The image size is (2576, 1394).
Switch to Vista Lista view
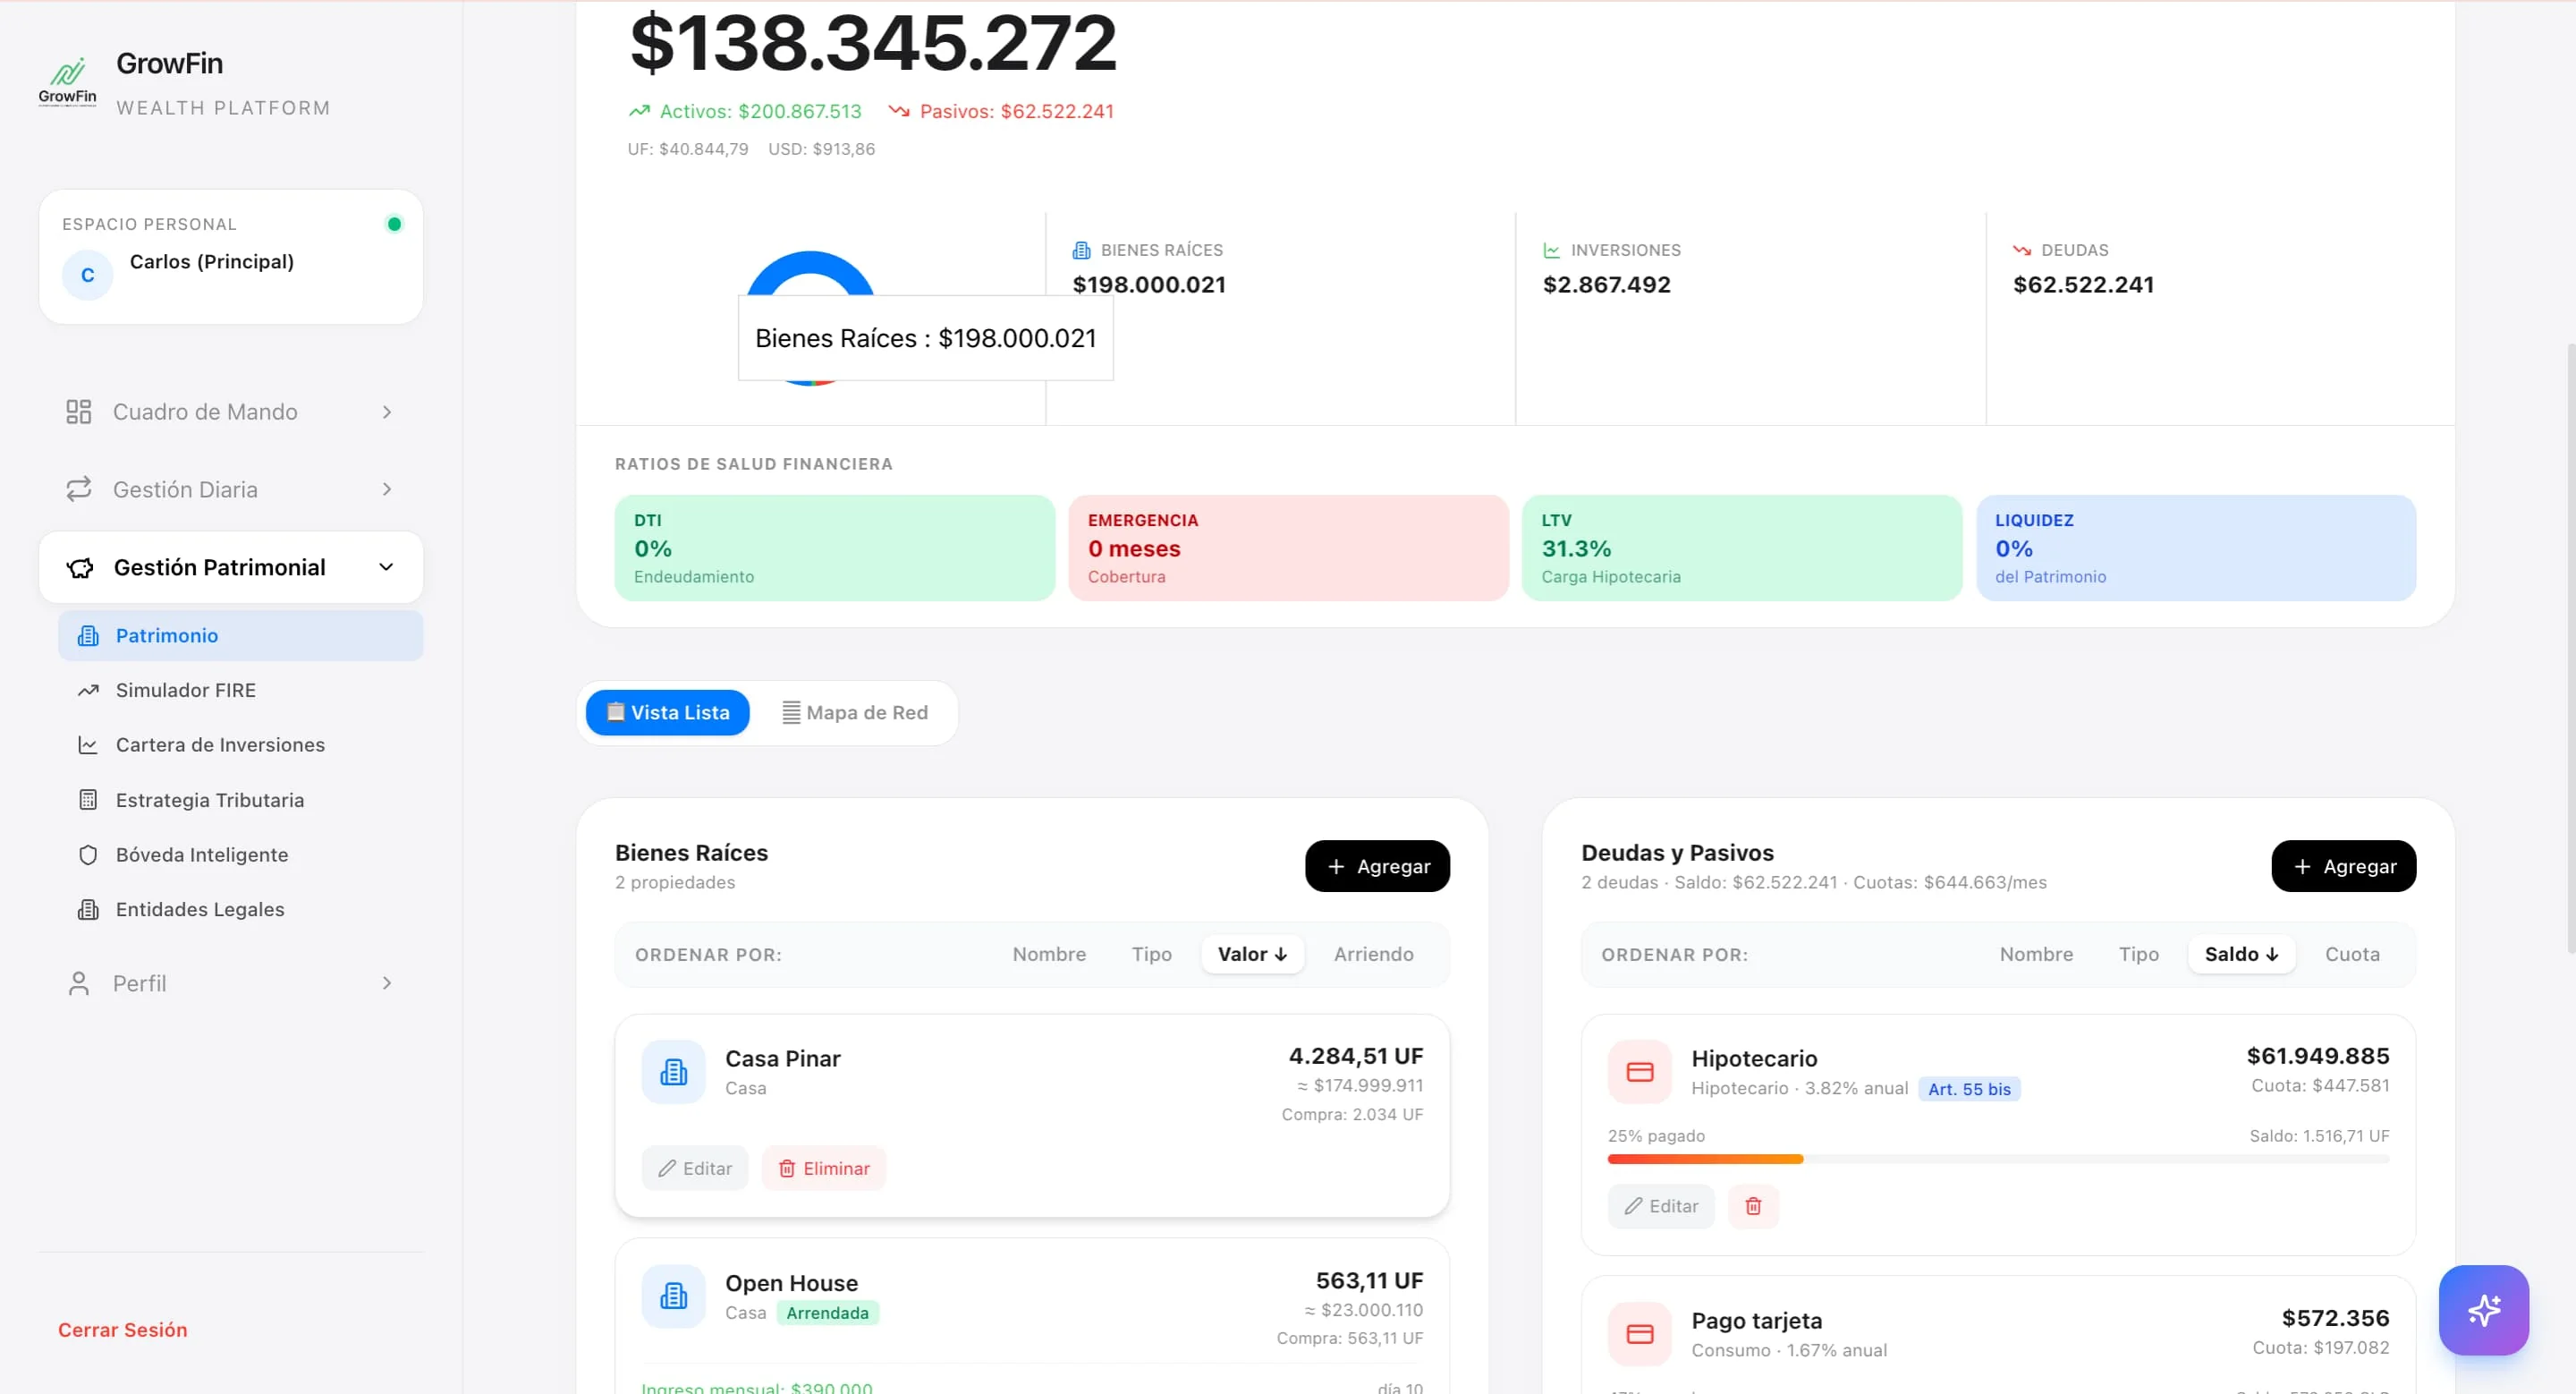coord(667,713)
